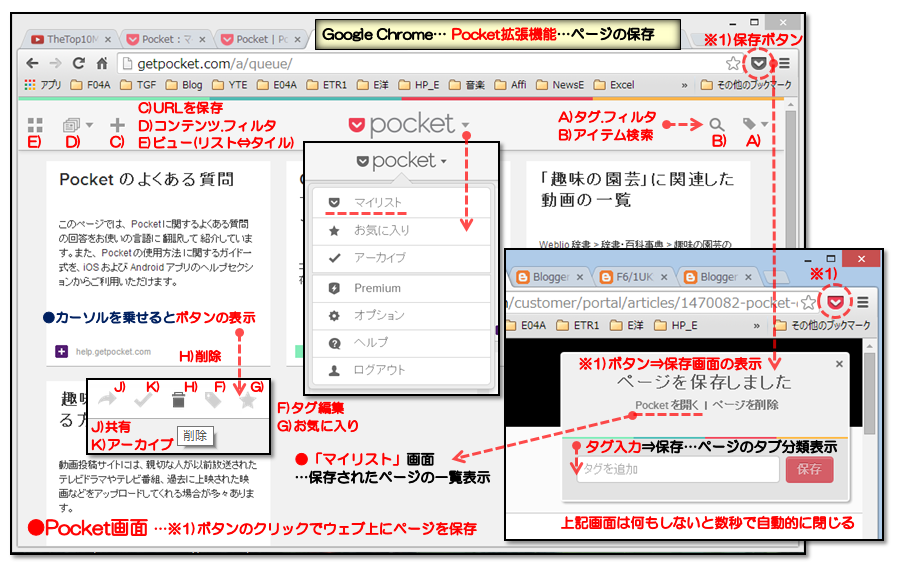899x569 pixels.
Task: Click ページを削除 link in save popup
Action: click(x=745, y=405)
